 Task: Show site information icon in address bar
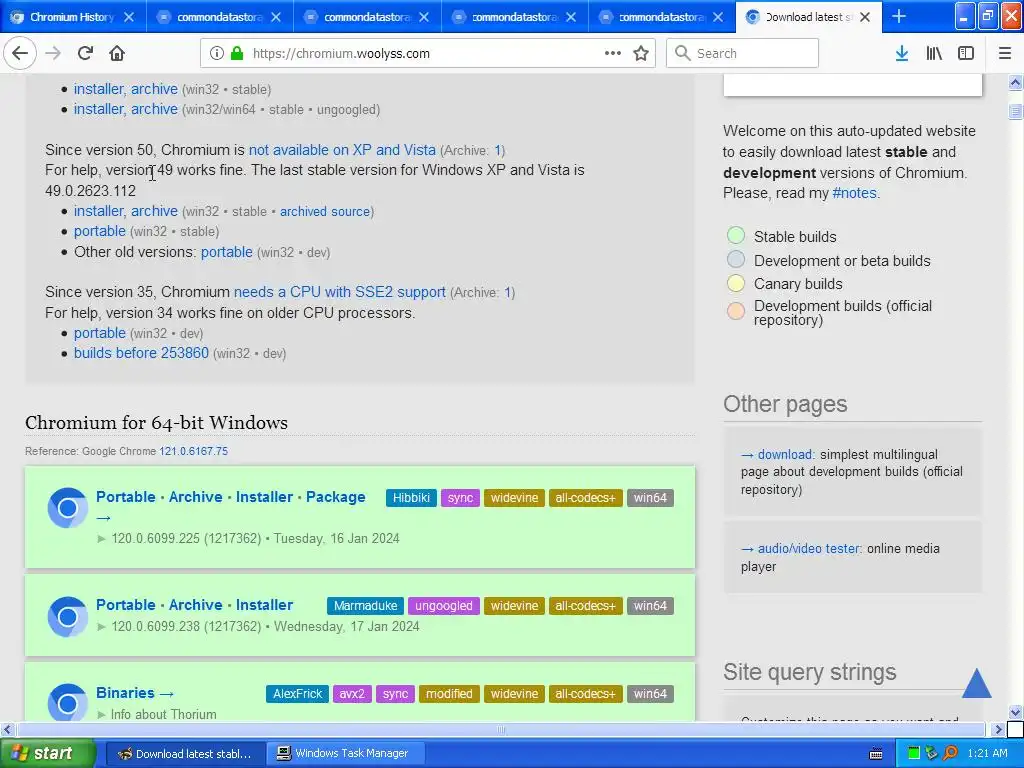pos(217,54)
